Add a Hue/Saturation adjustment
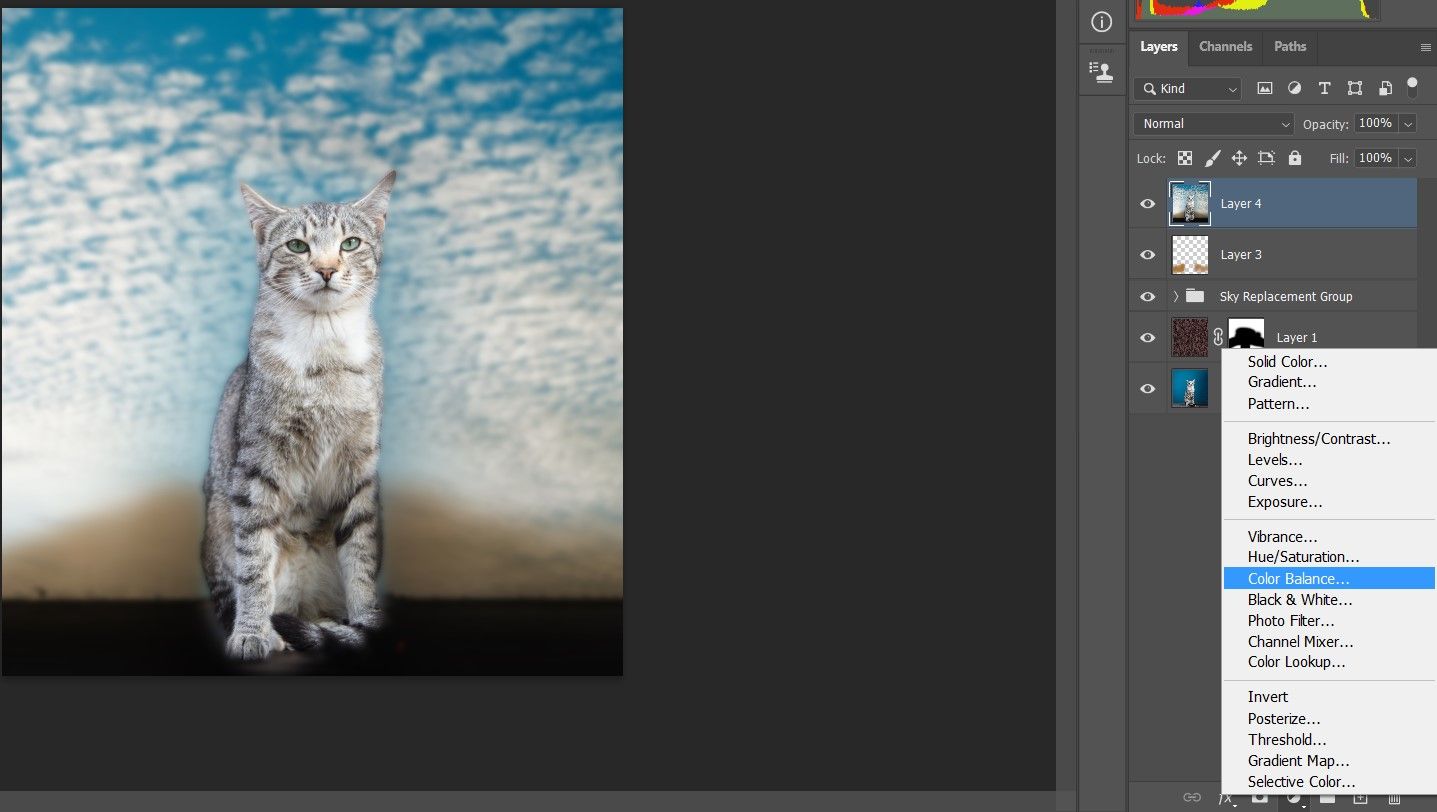1437x812 pixels. [1329, 557]
